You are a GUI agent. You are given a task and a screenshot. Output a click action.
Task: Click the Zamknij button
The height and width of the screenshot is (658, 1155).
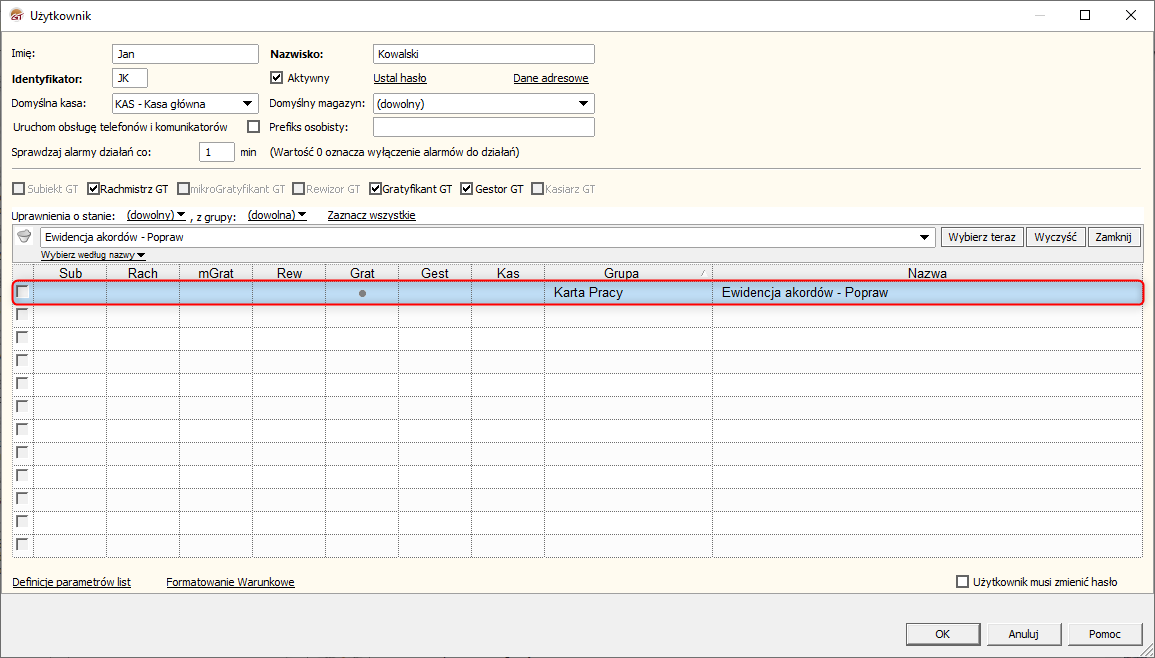click(1114, 237)
